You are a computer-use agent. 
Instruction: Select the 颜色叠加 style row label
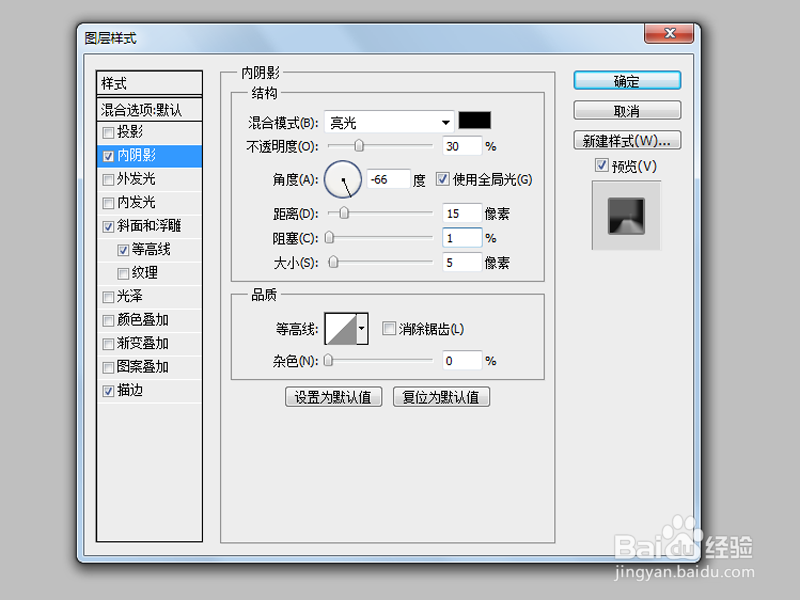tap(143, 320)
